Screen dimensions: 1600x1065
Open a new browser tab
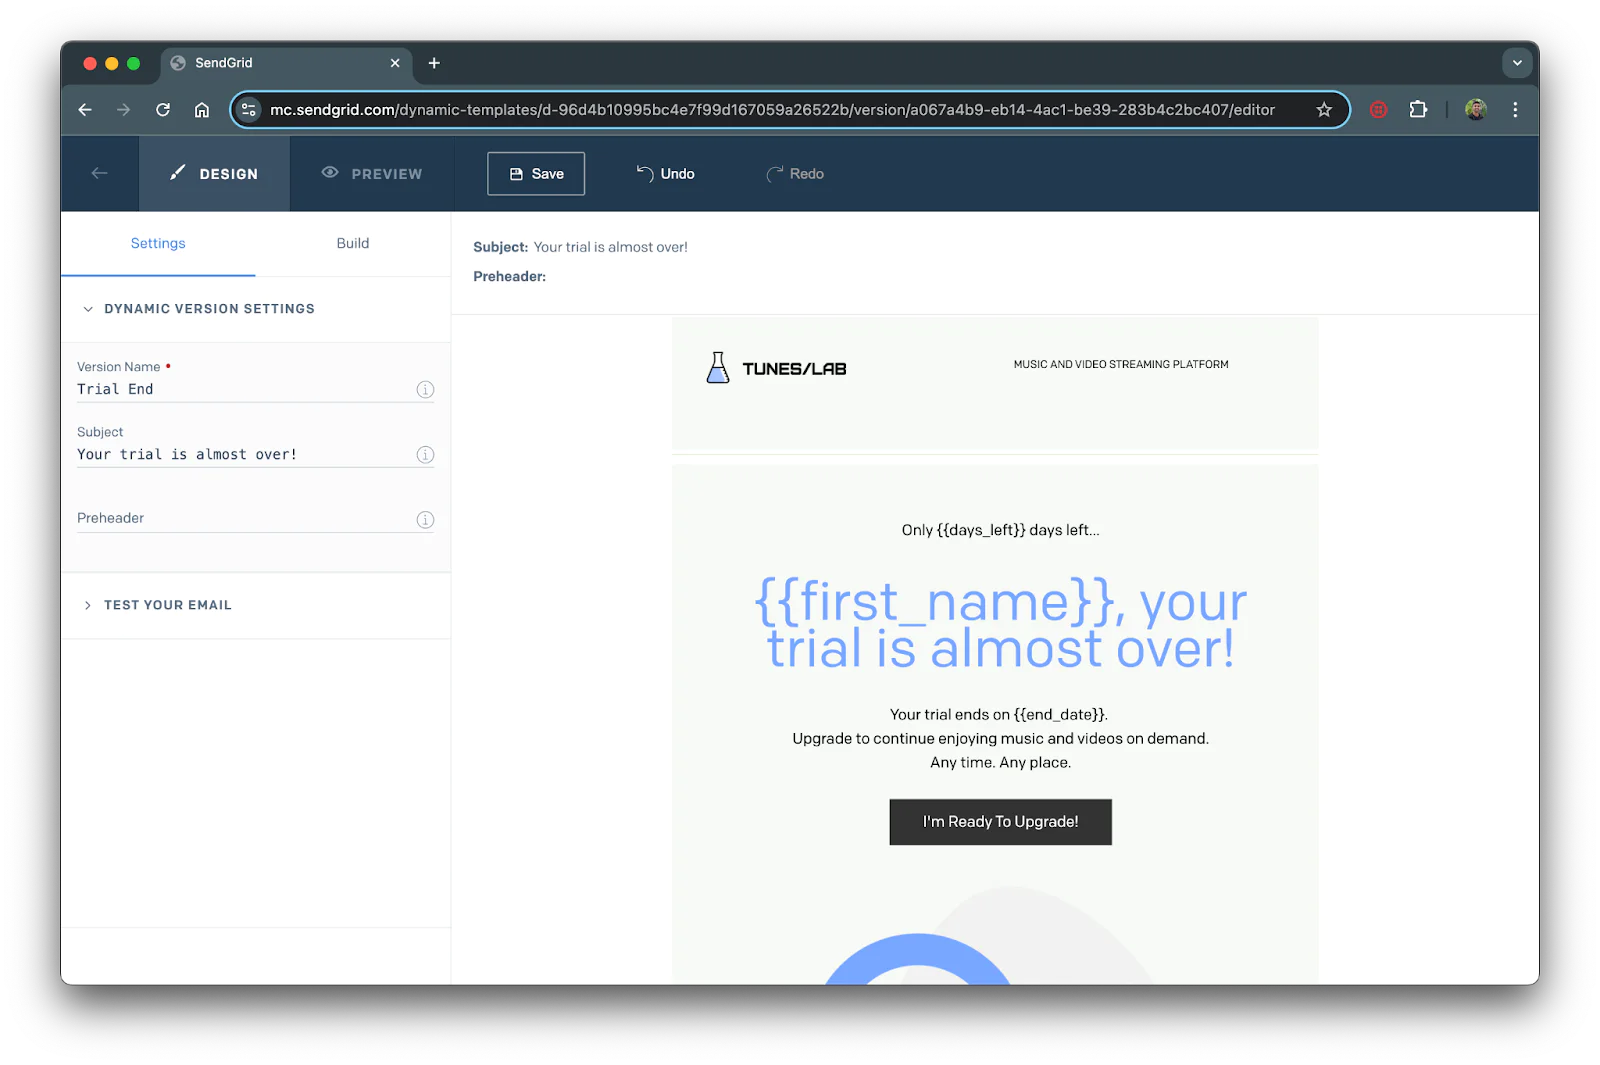click(x=434, y=63)
